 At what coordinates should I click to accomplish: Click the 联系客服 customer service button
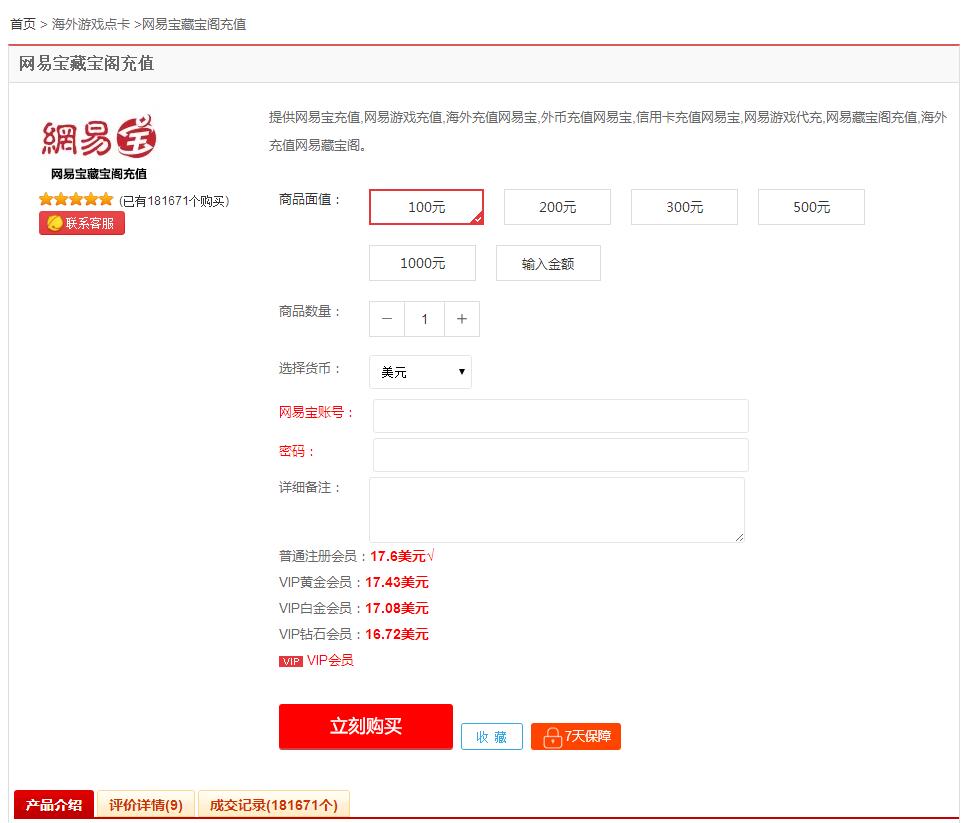tap(82, 223)
